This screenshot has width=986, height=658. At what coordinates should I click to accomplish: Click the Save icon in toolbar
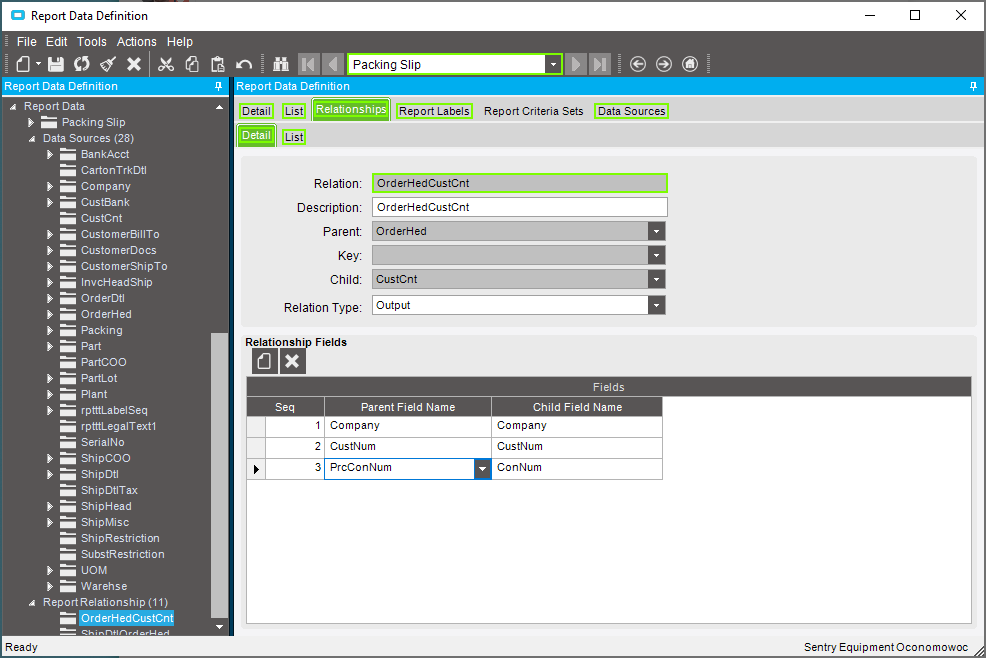click(56, 64)
